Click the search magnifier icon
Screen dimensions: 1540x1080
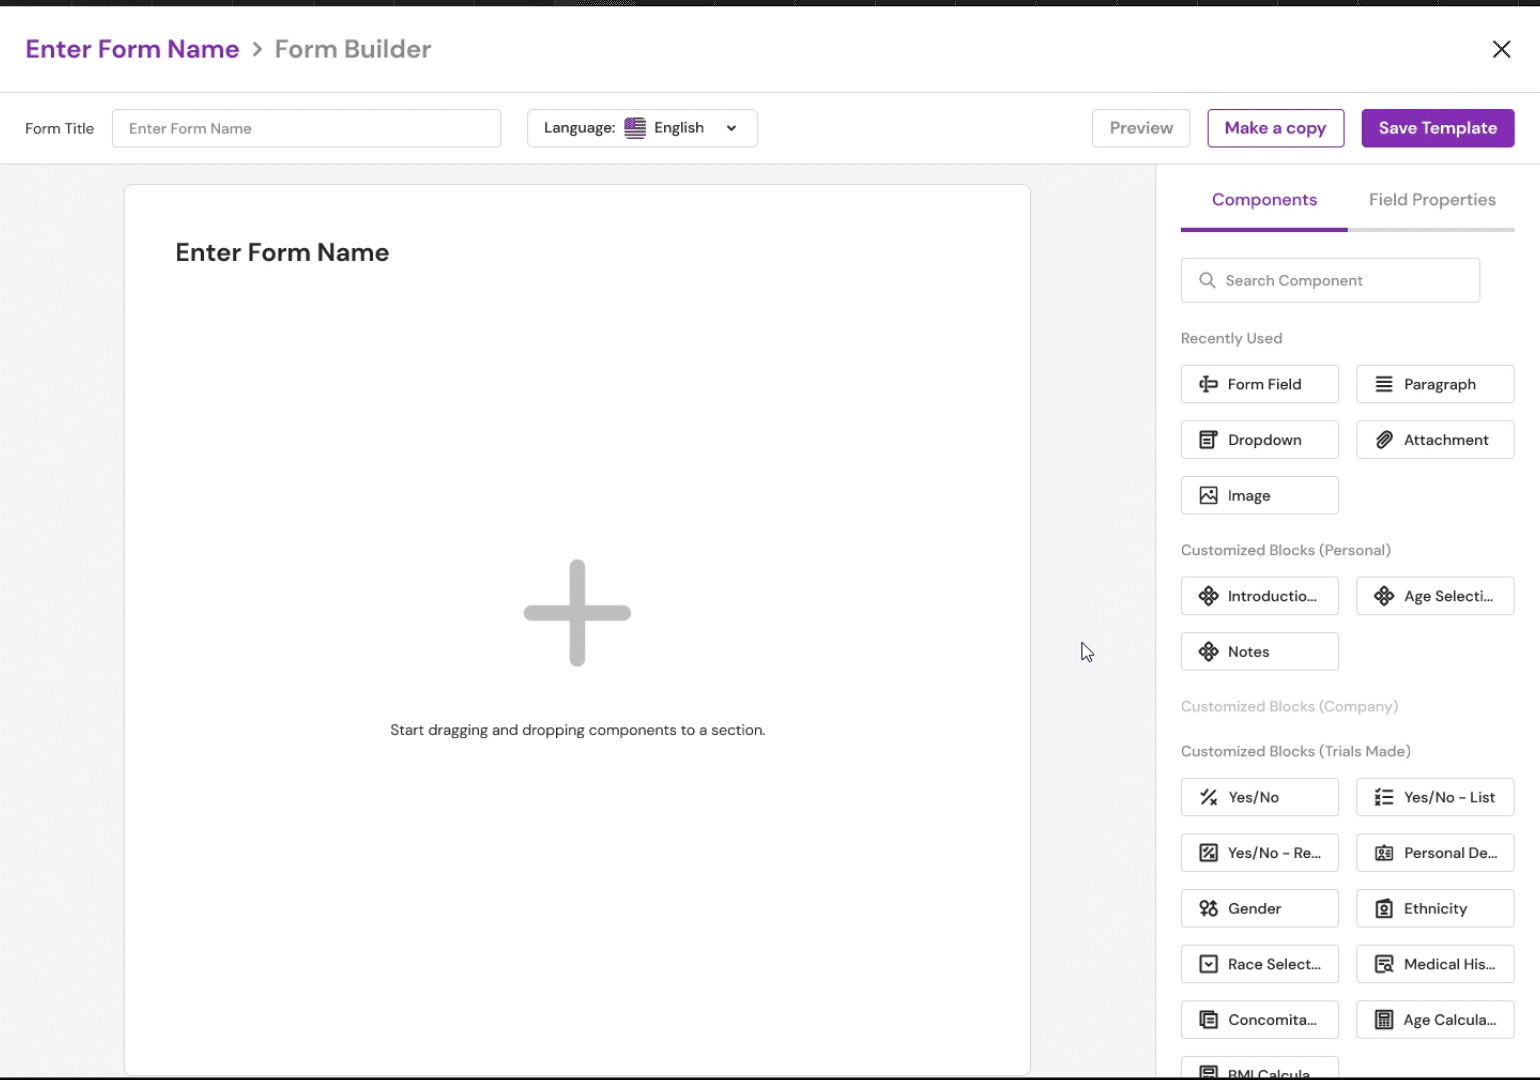(x=1207, y=280)
